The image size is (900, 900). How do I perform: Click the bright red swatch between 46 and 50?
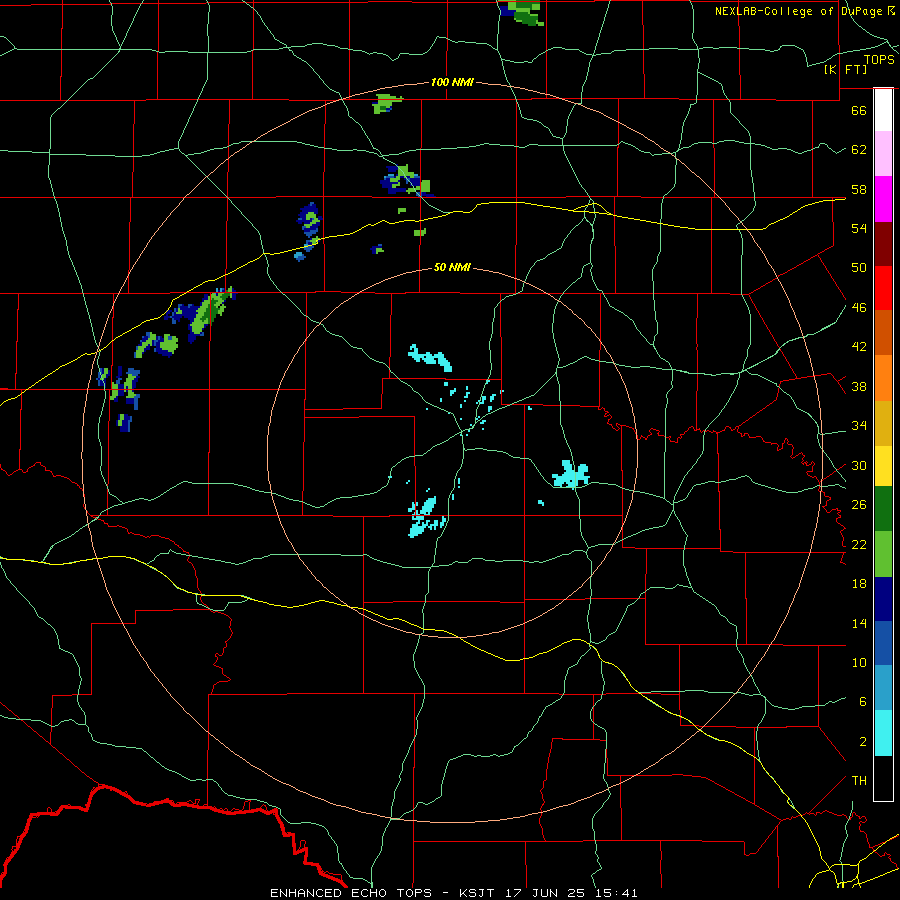click(883, 288)
